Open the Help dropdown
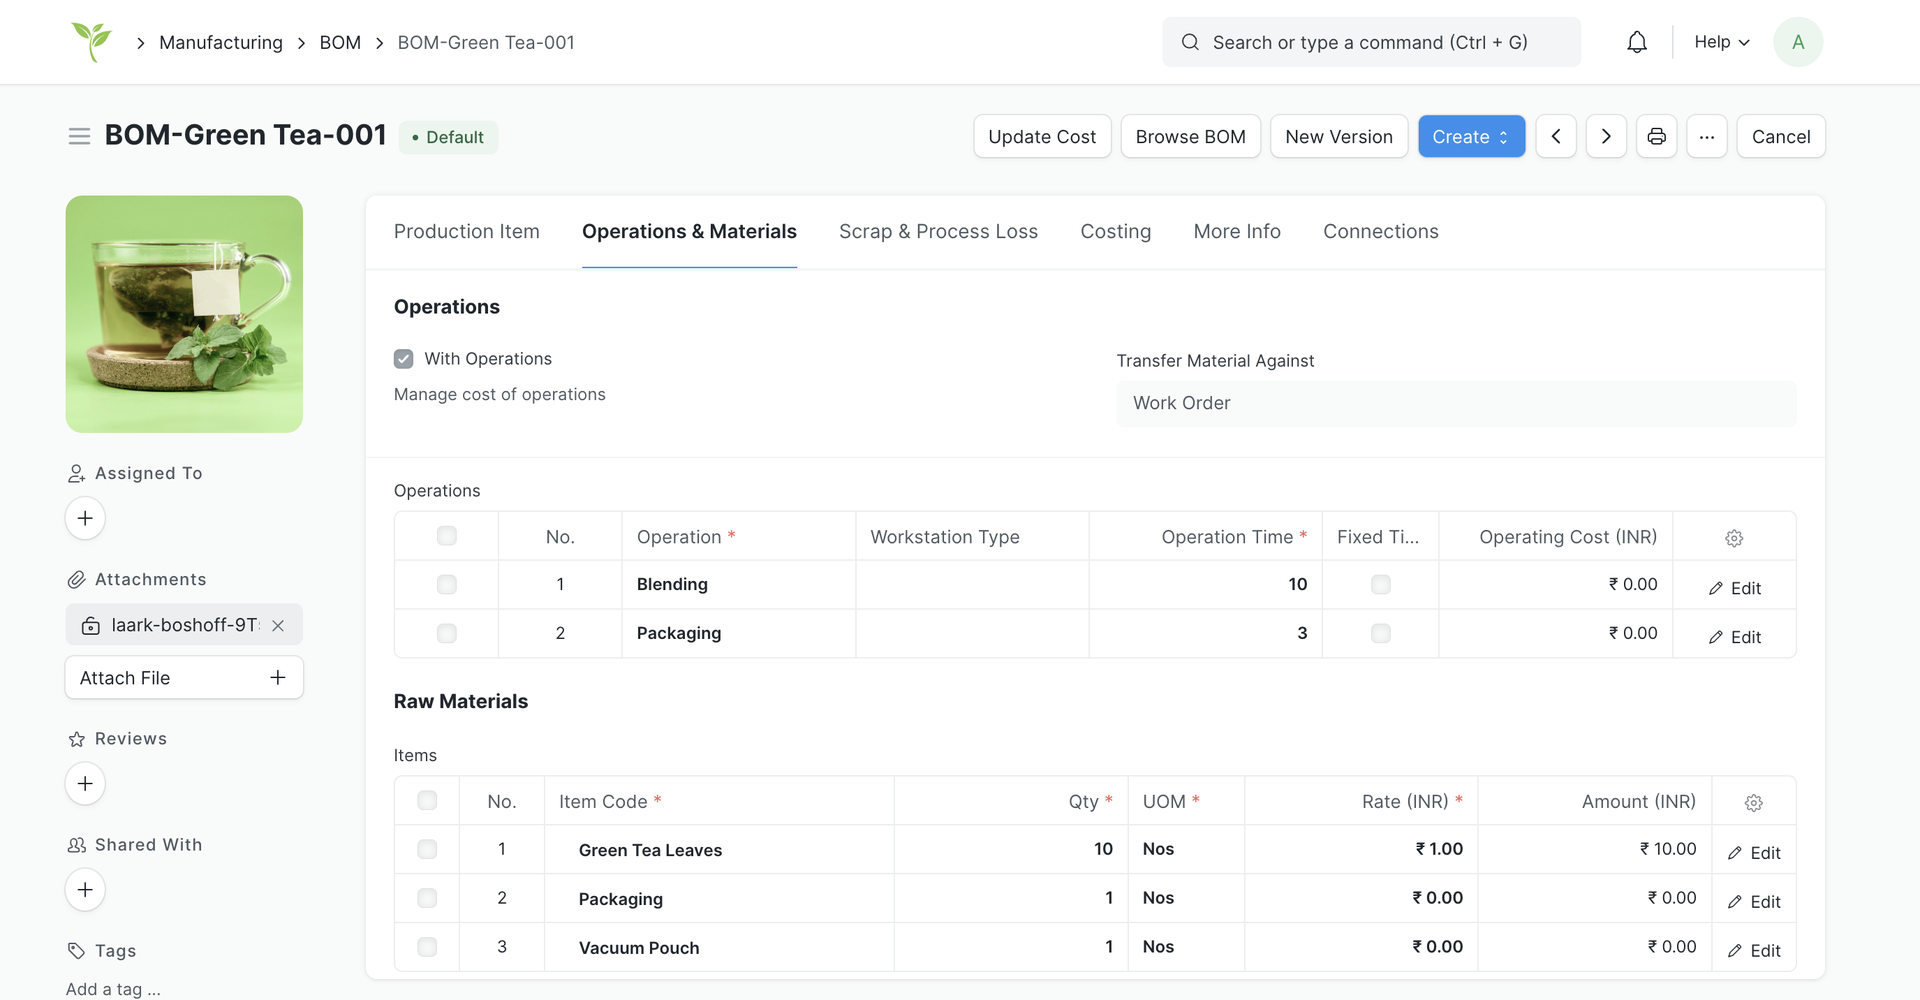Image resolution: width=1920 pixels, height=1000 pixels. click(x=1722, y=42)
